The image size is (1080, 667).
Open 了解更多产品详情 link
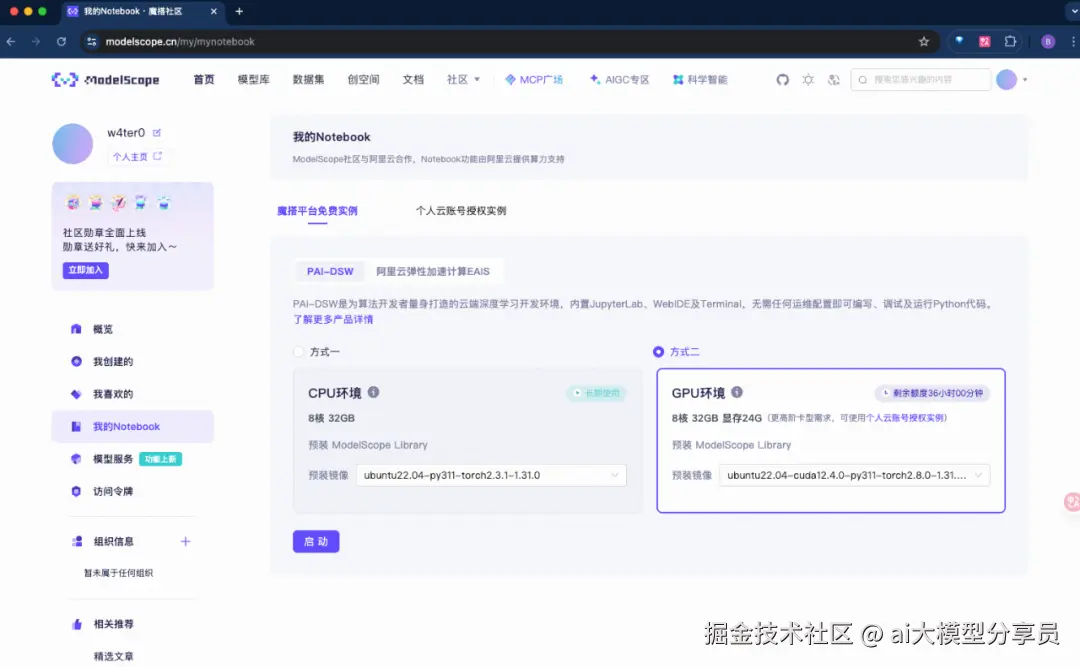point(333,320)
